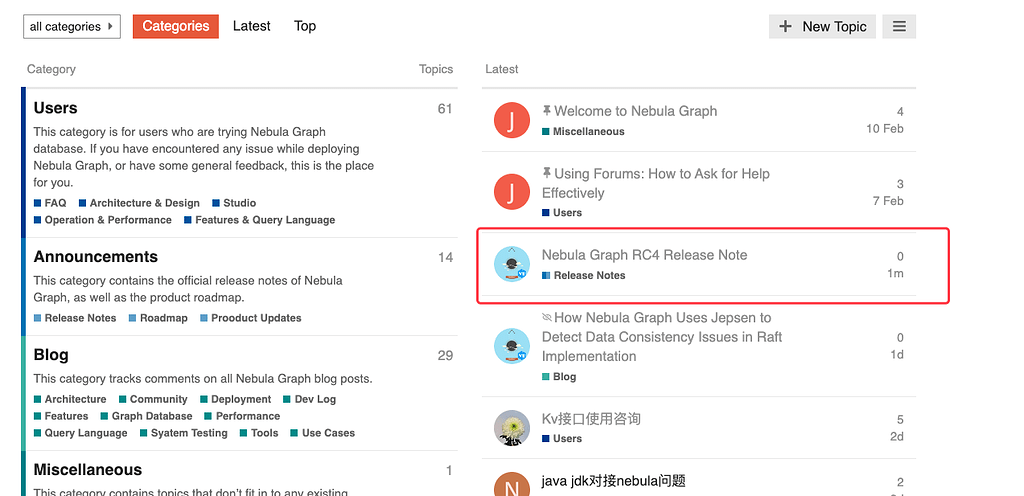Expand the all categories dropdown
Image resolution: width=1024 pixels, height=496 pixels.
pos(72,27)
